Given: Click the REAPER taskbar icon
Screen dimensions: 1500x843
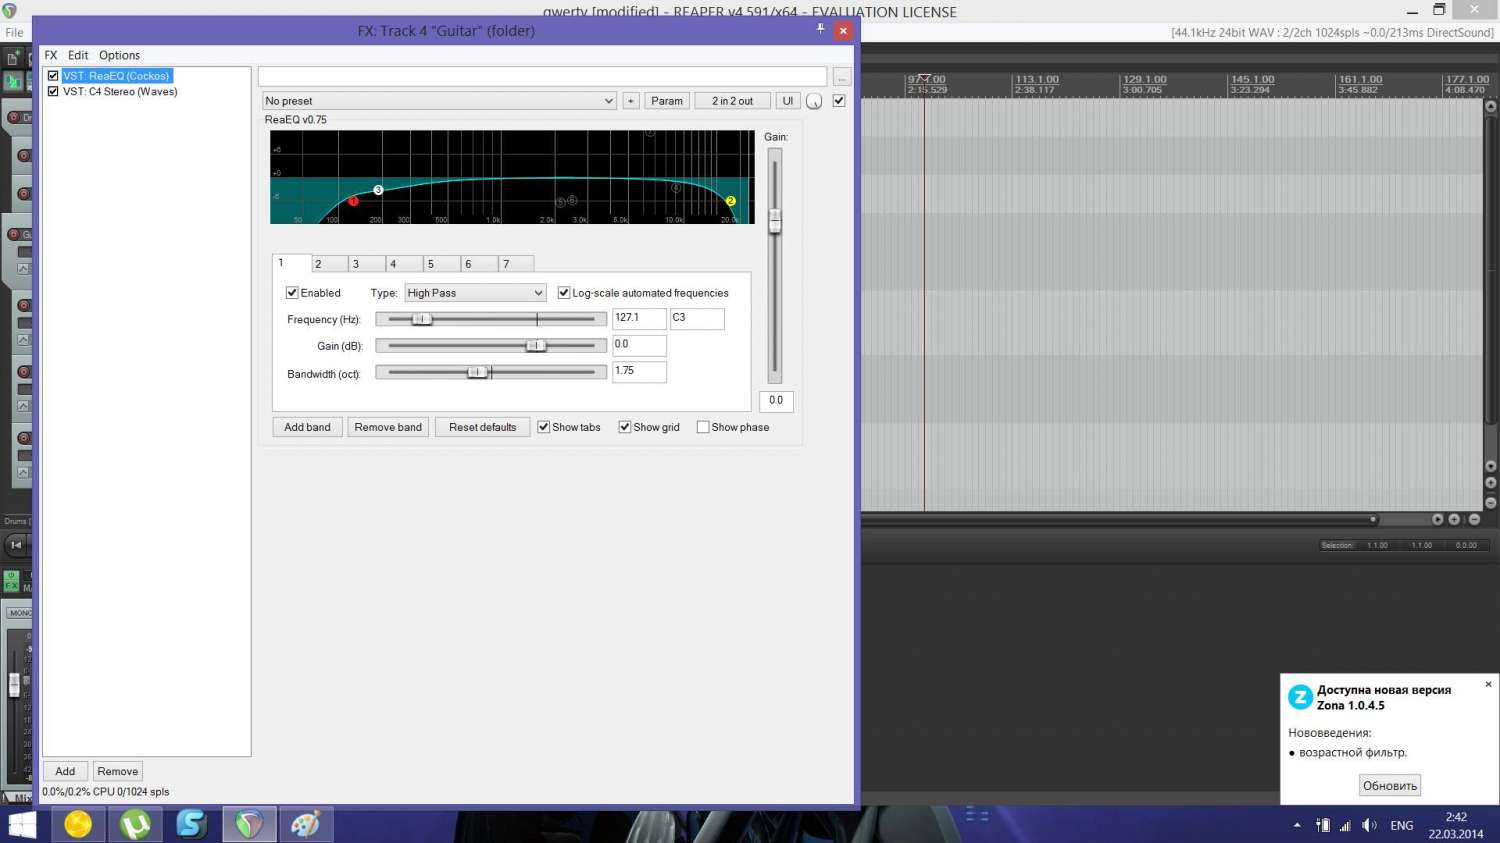Looking at the screenshot, I should tap(249, 824).
